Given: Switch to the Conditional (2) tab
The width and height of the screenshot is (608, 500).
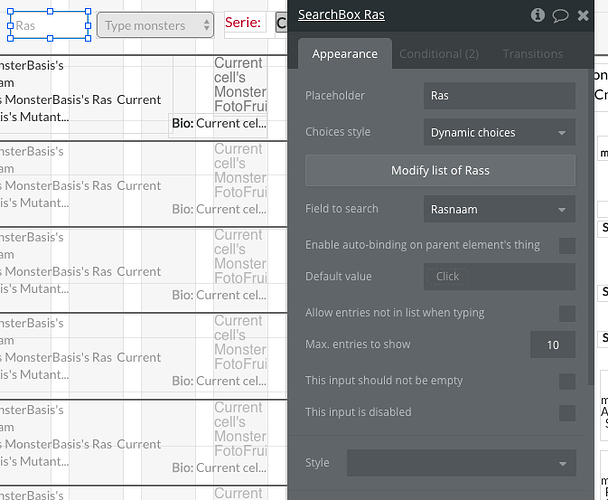Looking at the screenshot, I should (439, 54).
